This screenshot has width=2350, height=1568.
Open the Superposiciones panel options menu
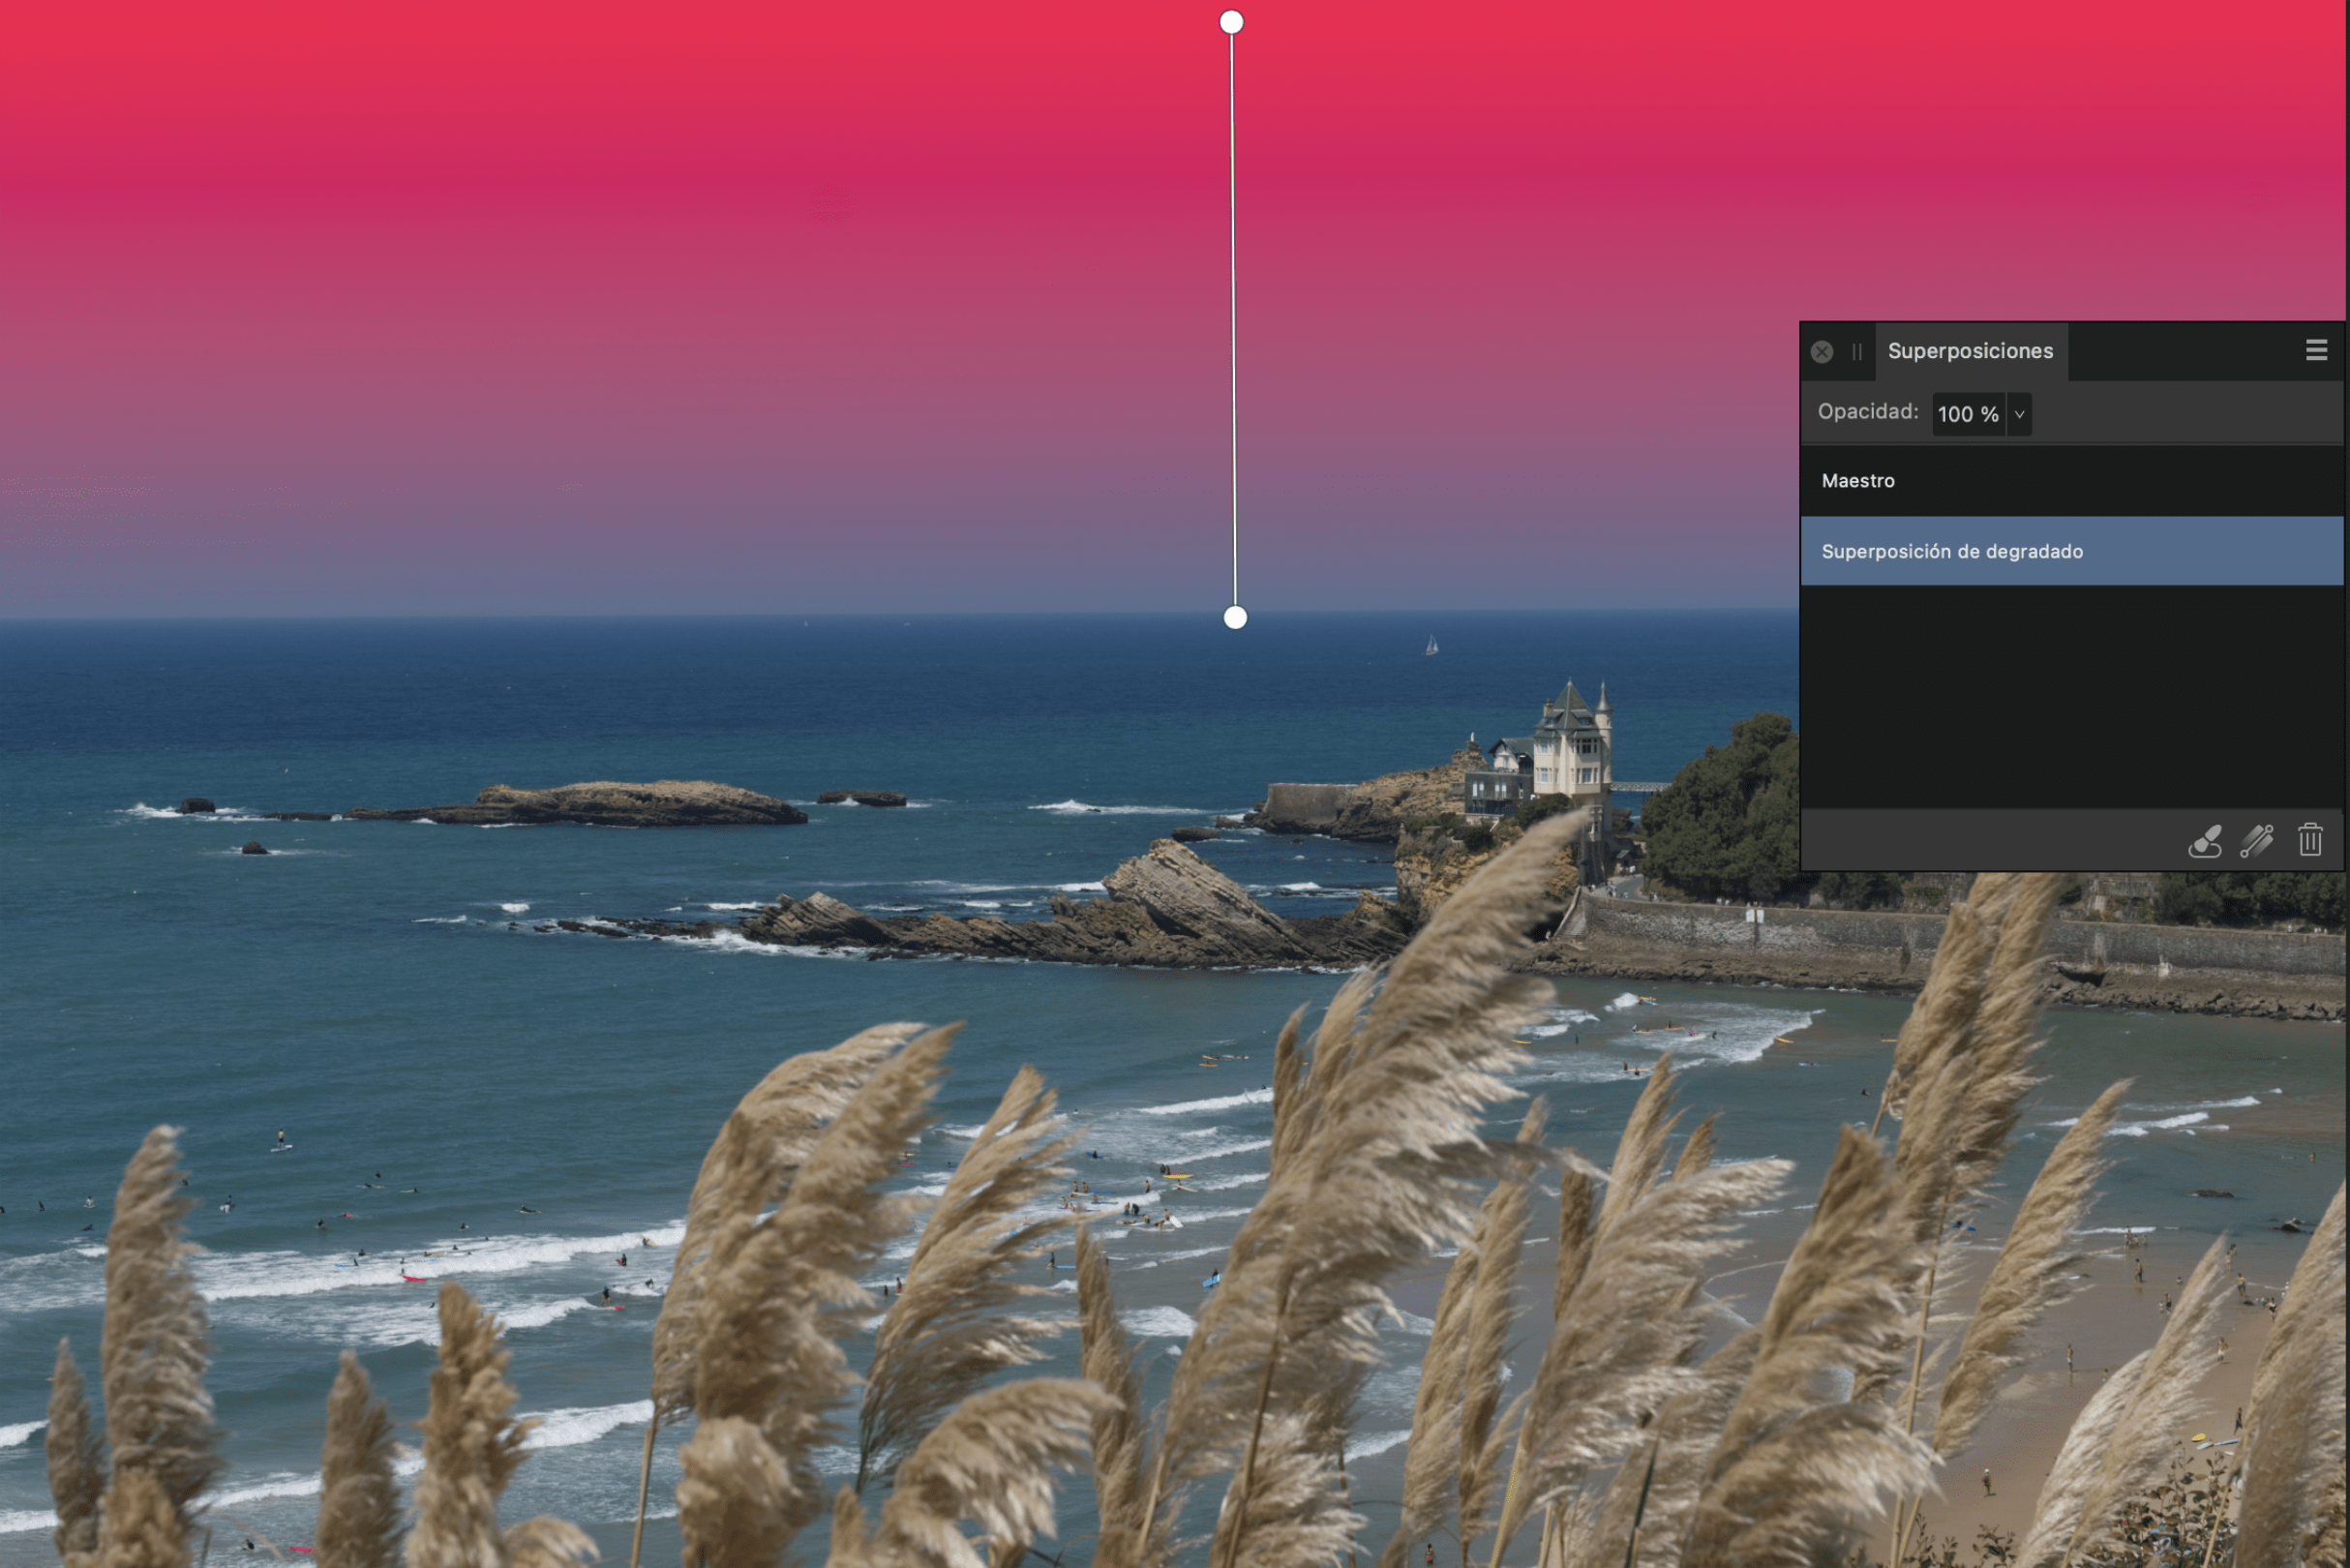coord(2316,350)
